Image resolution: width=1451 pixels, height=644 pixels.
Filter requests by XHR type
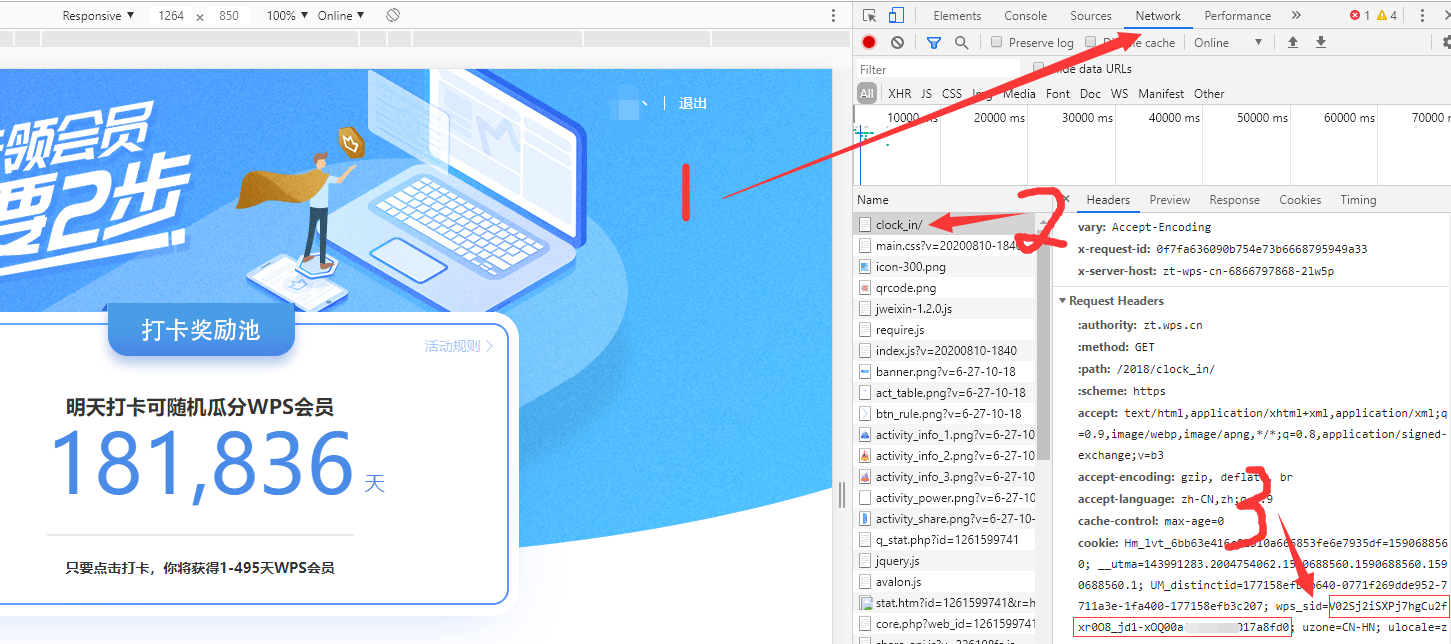coord(899,93)
